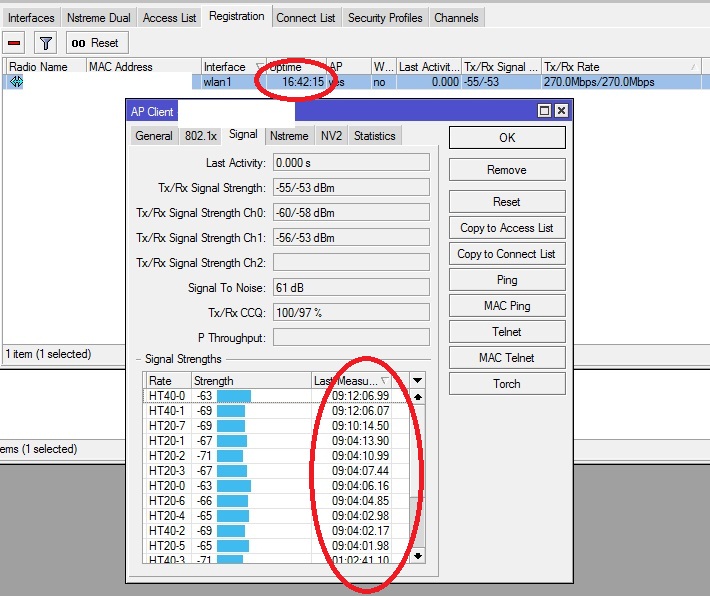710x596 pixels.
Task: Sort signal list by Strength column
Action: pyautogui.click(x=251, y=380)
